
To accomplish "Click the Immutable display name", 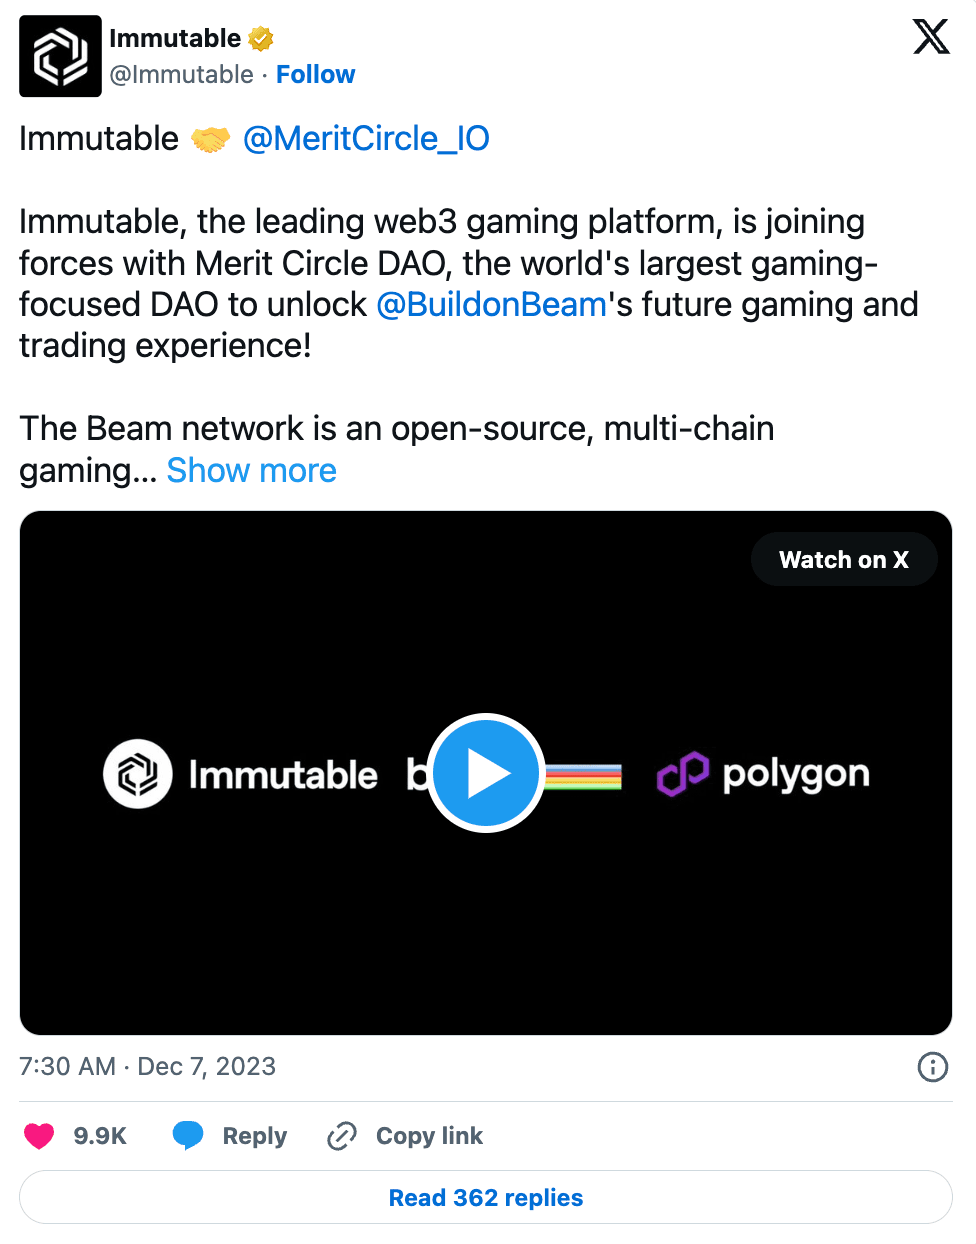I will pos(175,38).
